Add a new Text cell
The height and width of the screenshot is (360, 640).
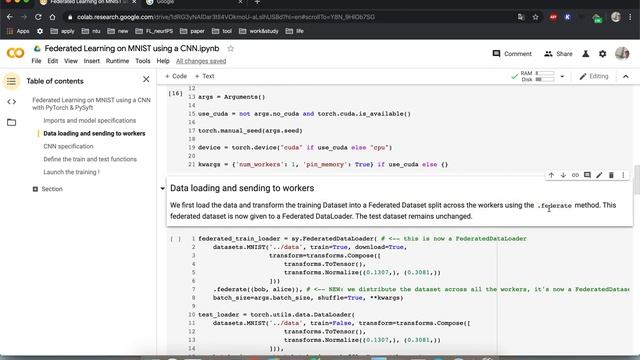pos(204,76)
